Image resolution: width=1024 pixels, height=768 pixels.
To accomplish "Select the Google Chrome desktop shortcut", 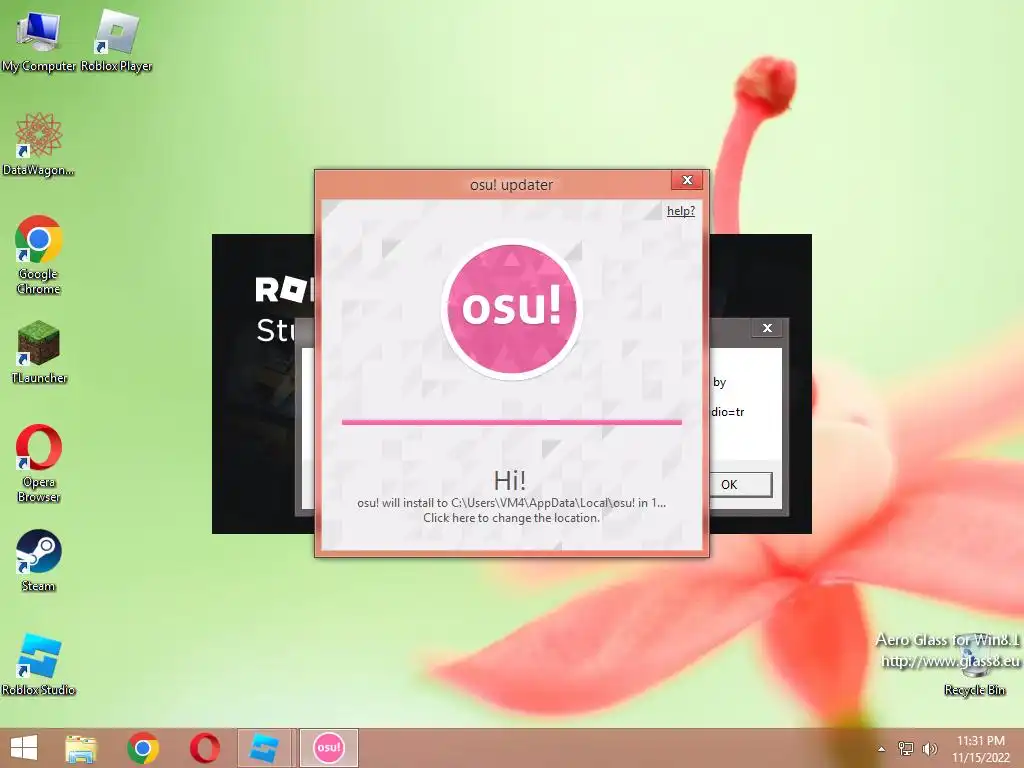I will coord(39,255).
